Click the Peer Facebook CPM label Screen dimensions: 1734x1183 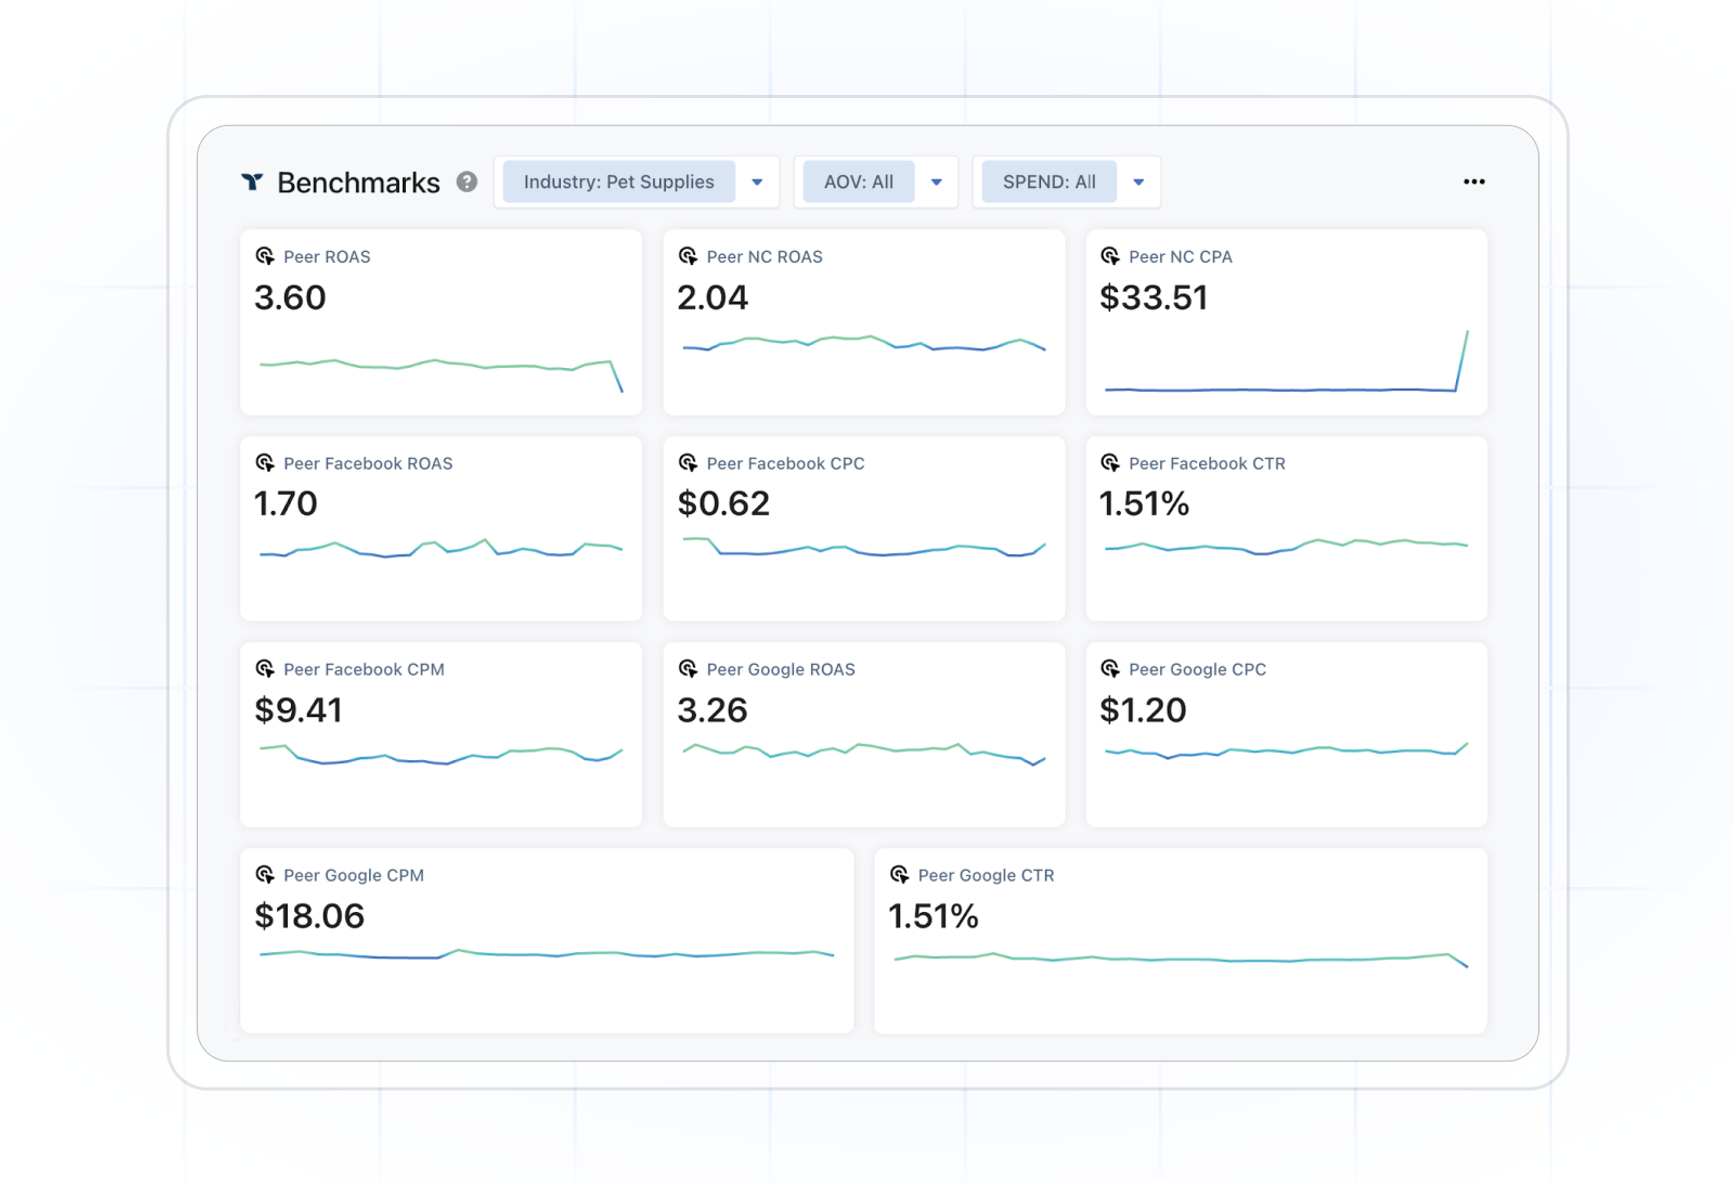(x=364, y=669)
